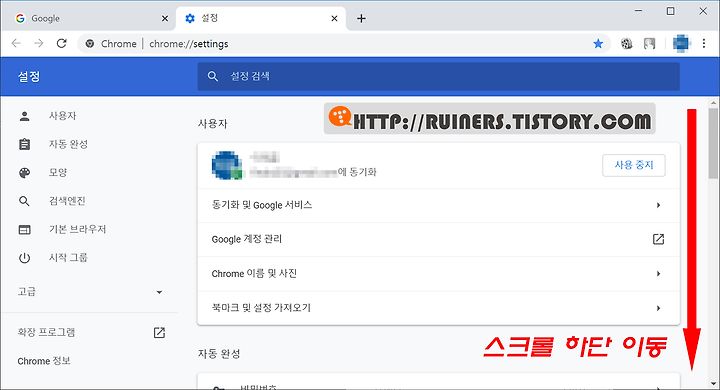Click the 고급 label in sidebar
The height and width of the screenshot is (390, 720).
[x=27, y=292]
